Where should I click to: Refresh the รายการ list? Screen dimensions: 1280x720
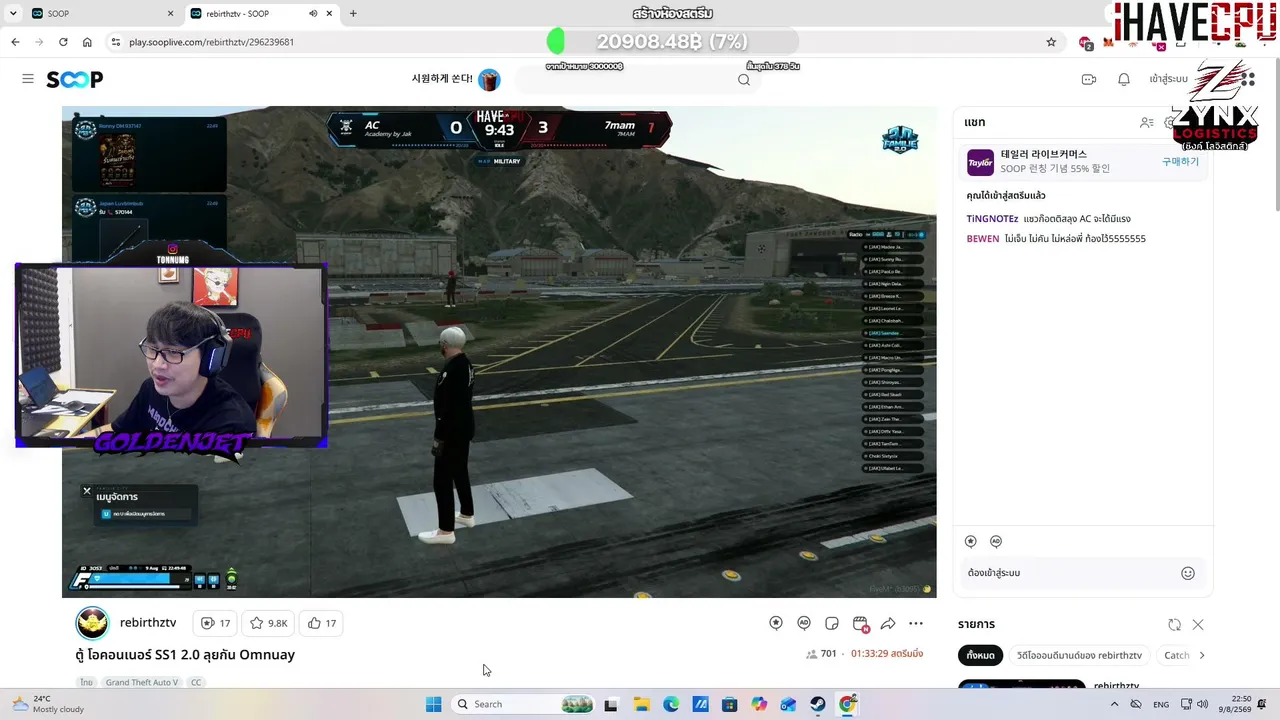click(1174, 624)
